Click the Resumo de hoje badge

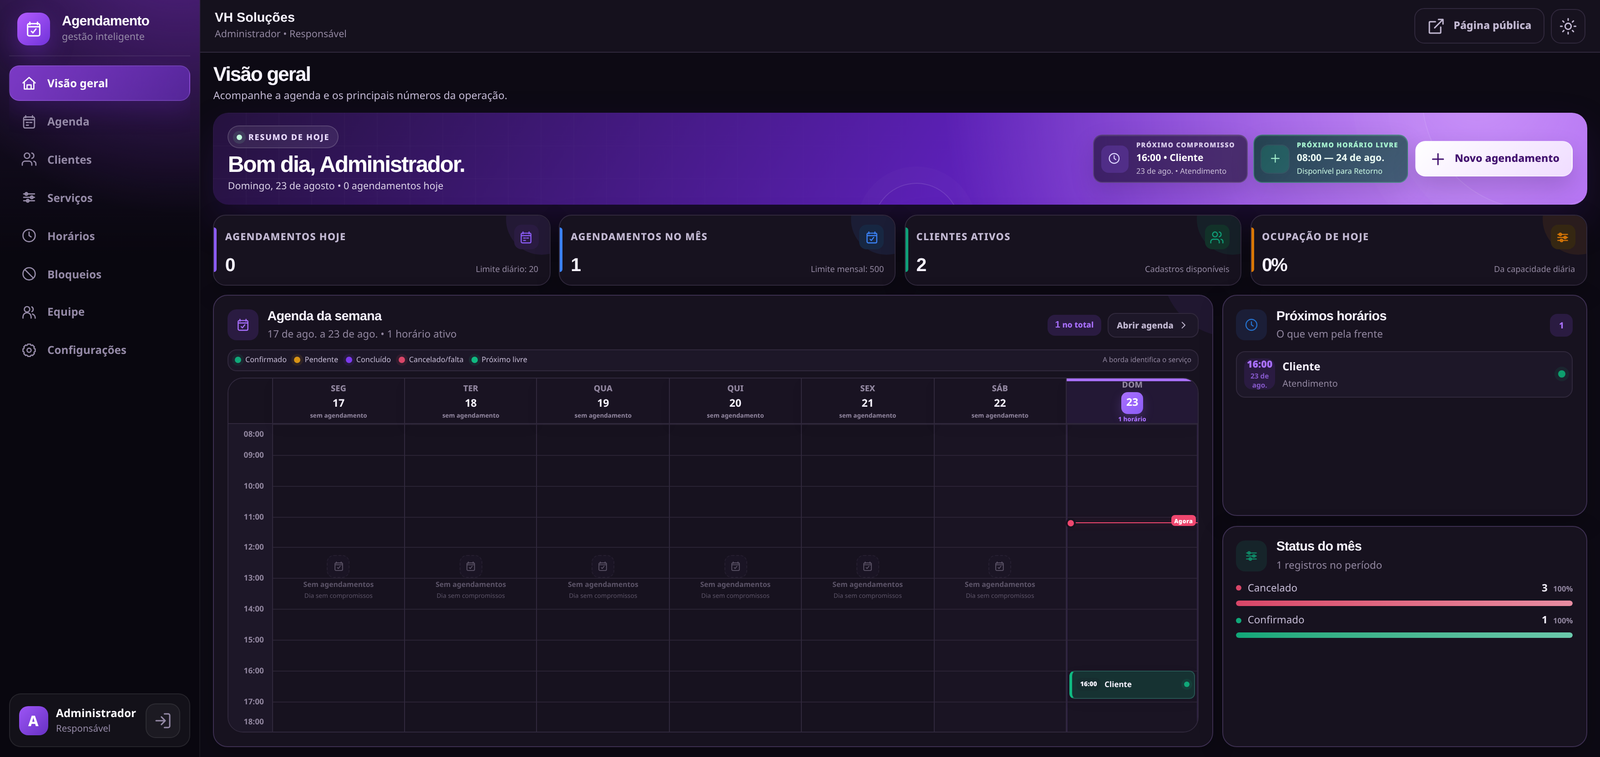point(283,137)
